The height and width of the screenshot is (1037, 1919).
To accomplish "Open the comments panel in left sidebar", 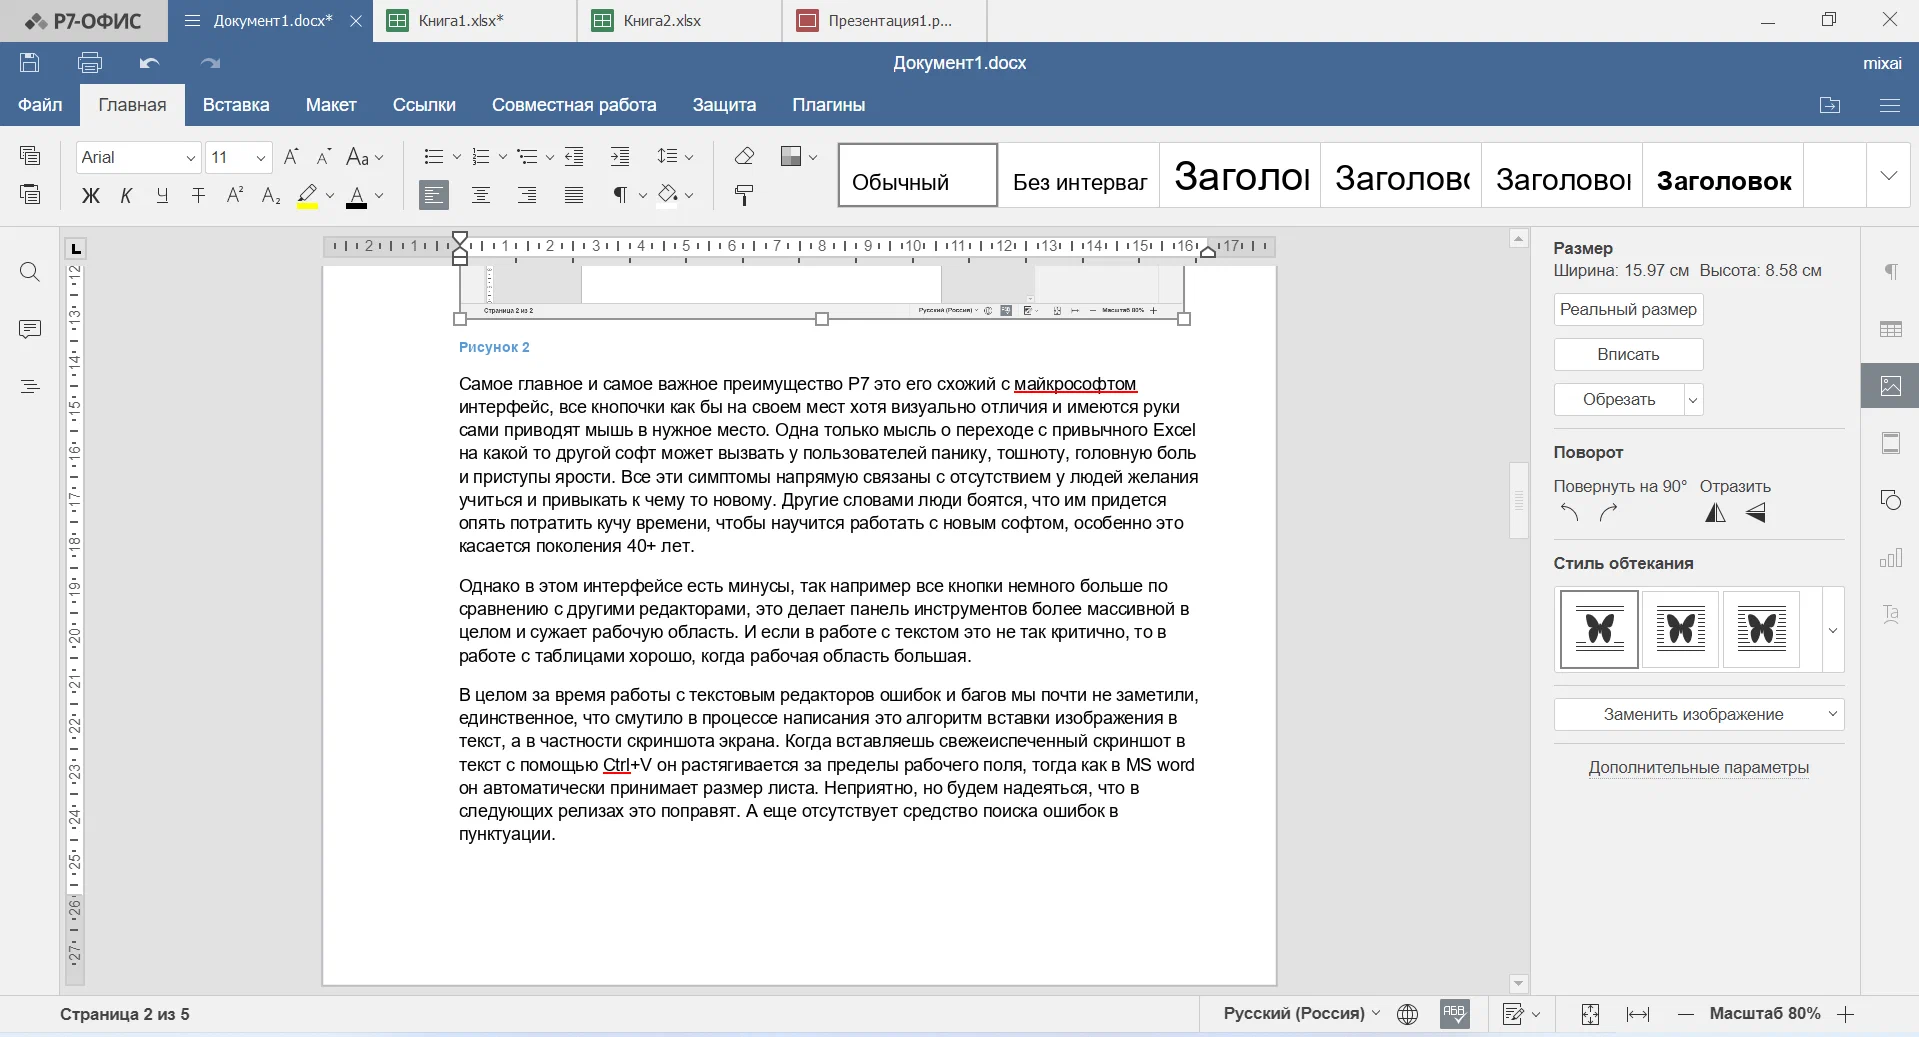I will [x=30, y=329].
